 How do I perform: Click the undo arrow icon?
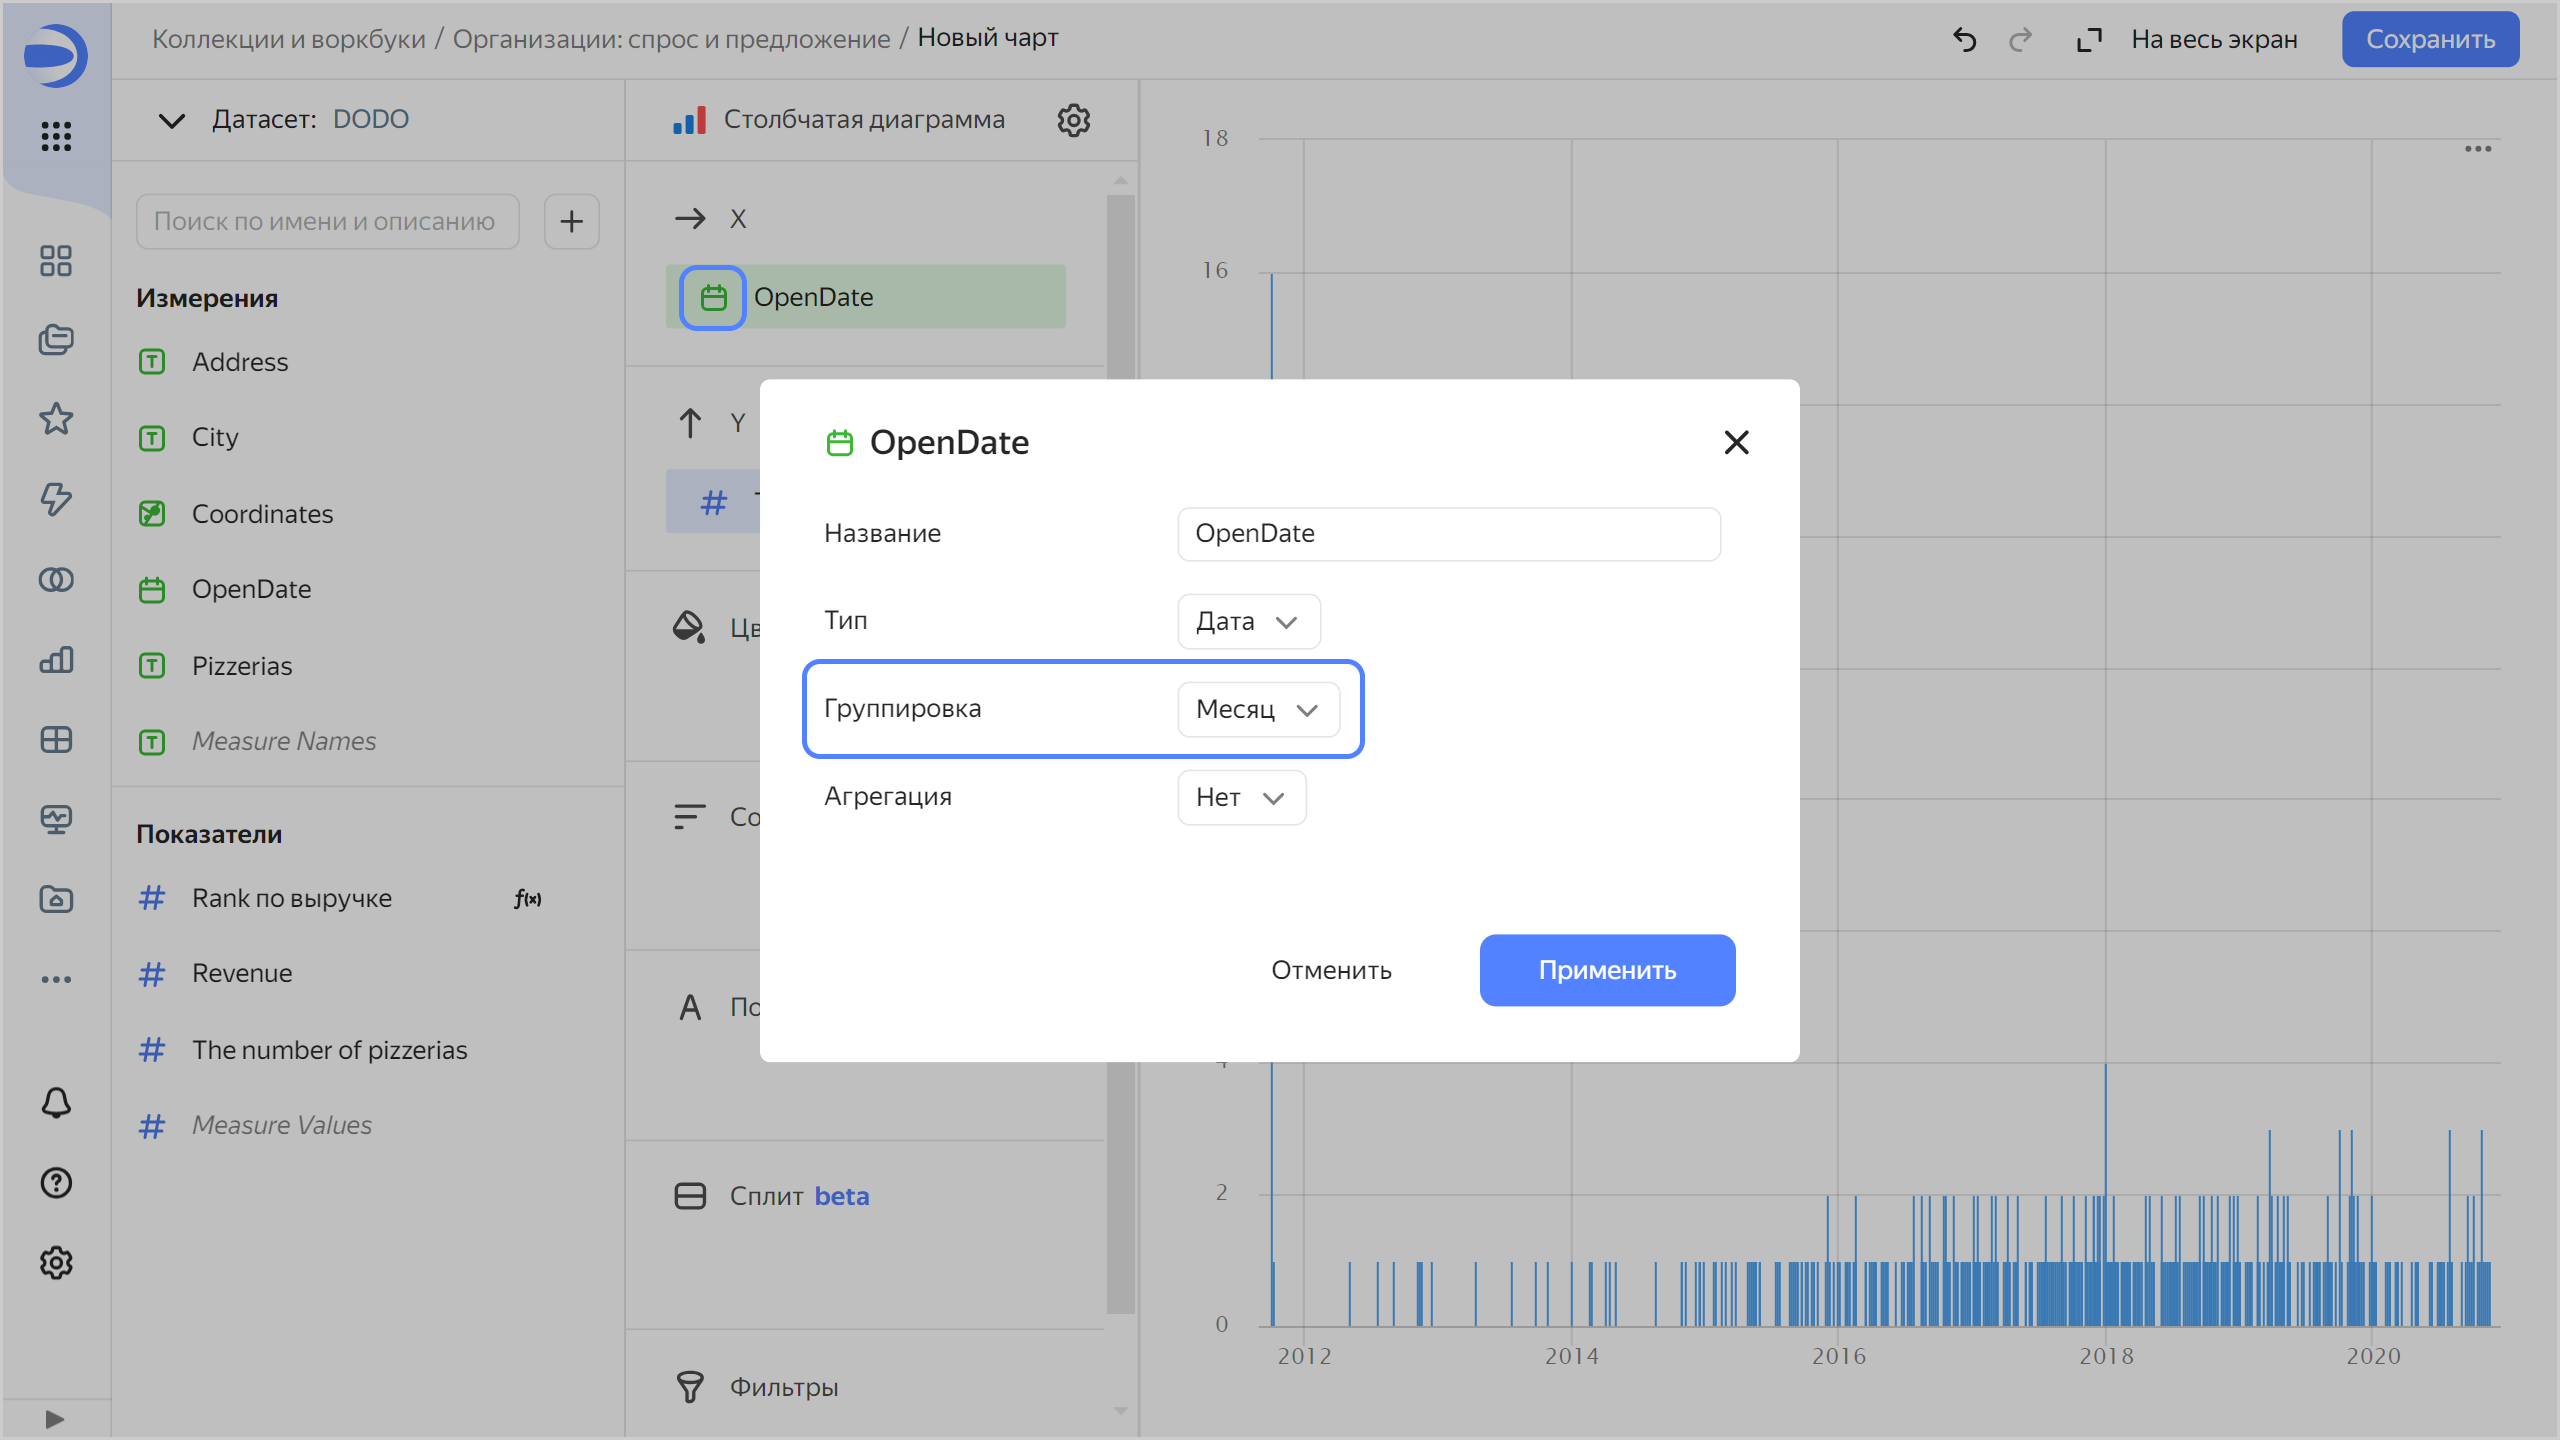click(x=1964, y=40)
